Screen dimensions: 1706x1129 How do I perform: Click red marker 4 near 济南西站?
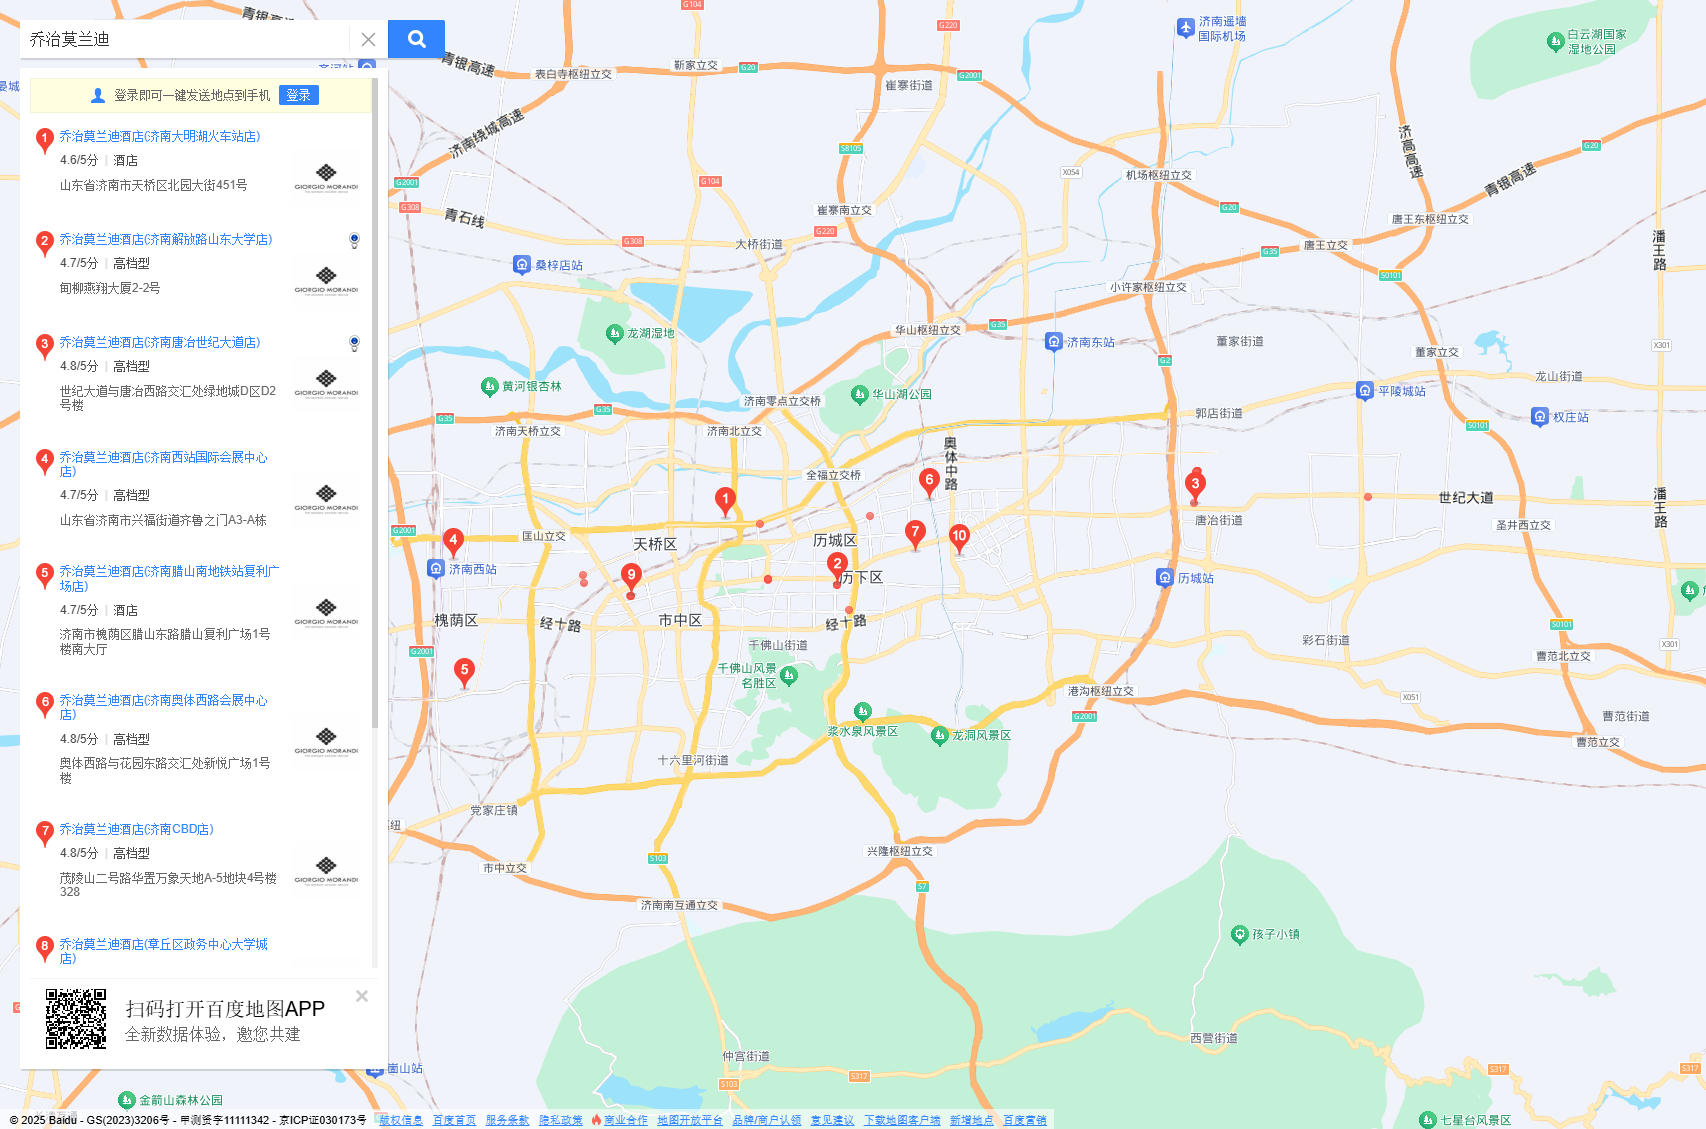[x=453, y=542]
